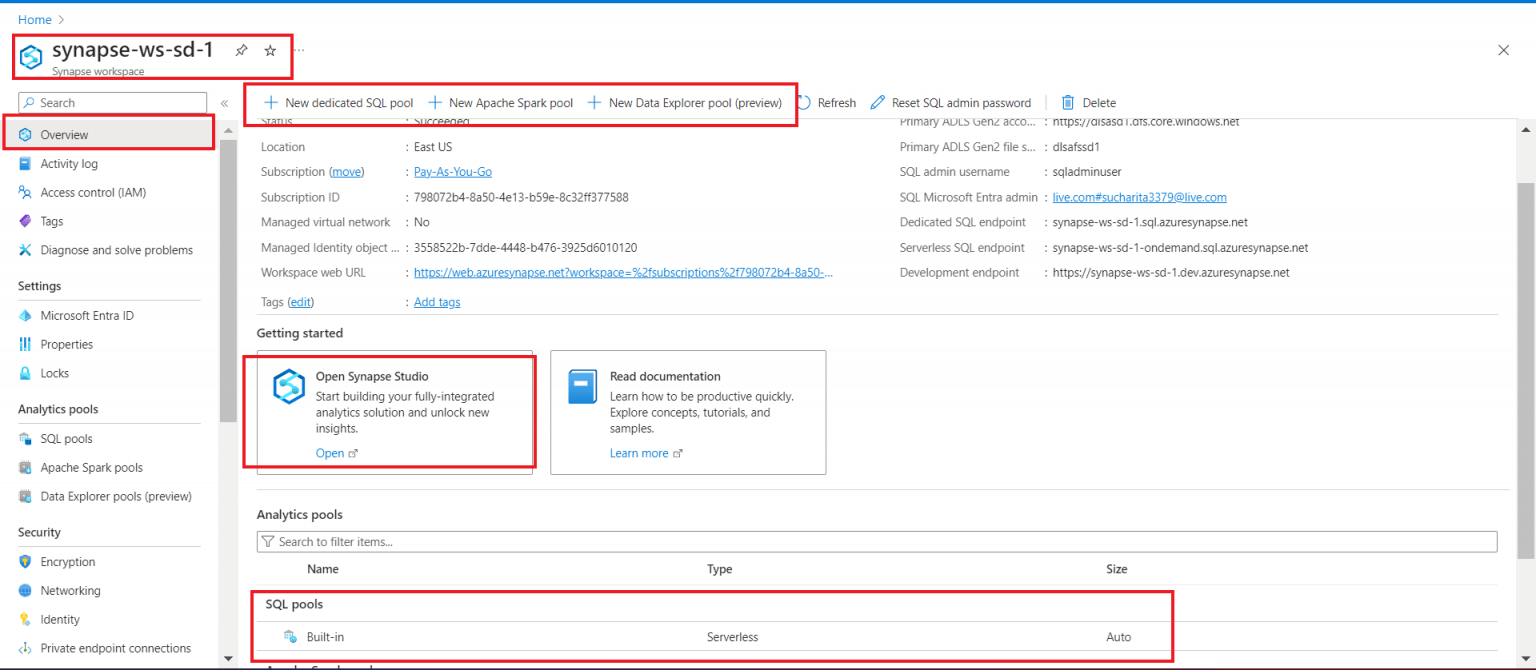Open the more options ellipsis beside title
The width and height of the screenshot is (1536, 670).
point(299,50)
